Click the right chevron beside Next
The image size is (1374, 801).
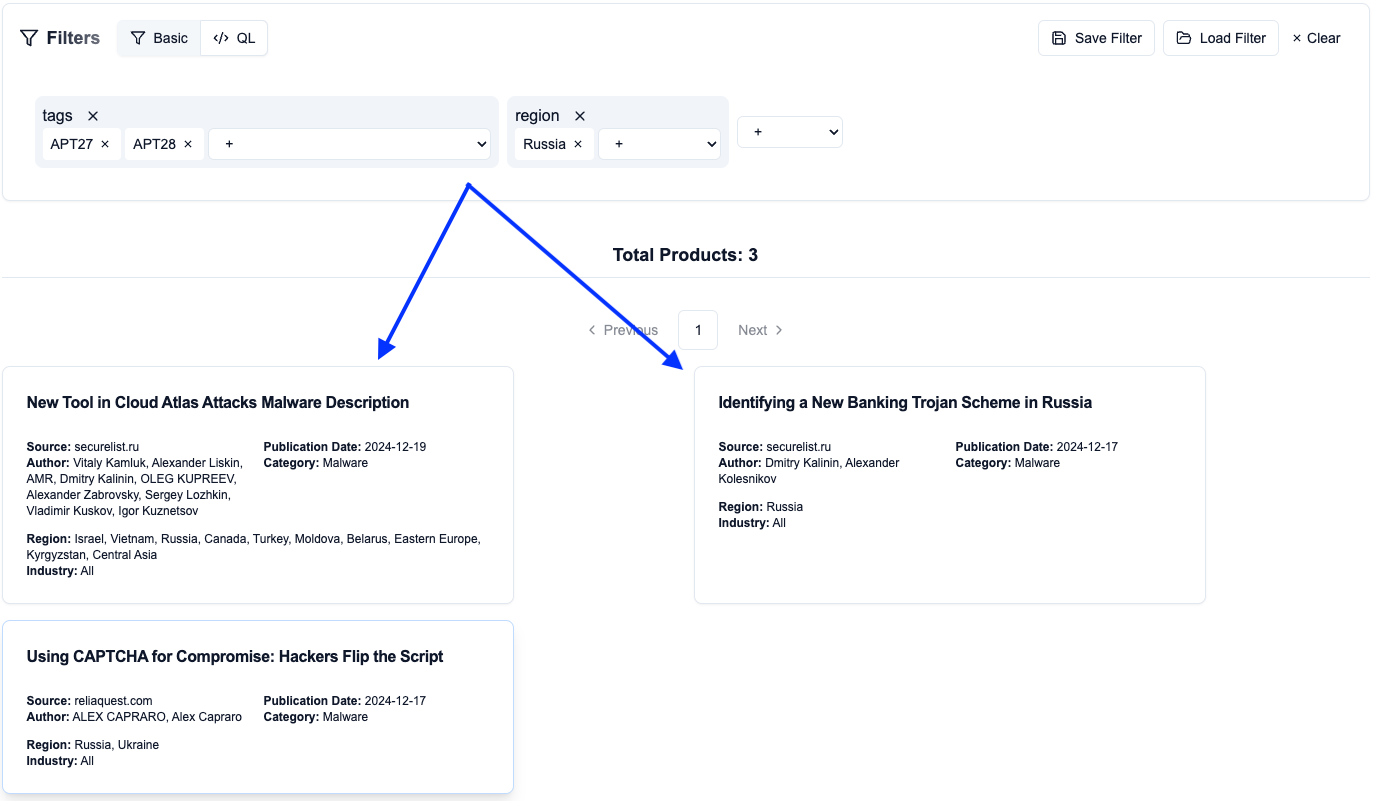click(779, 329)
